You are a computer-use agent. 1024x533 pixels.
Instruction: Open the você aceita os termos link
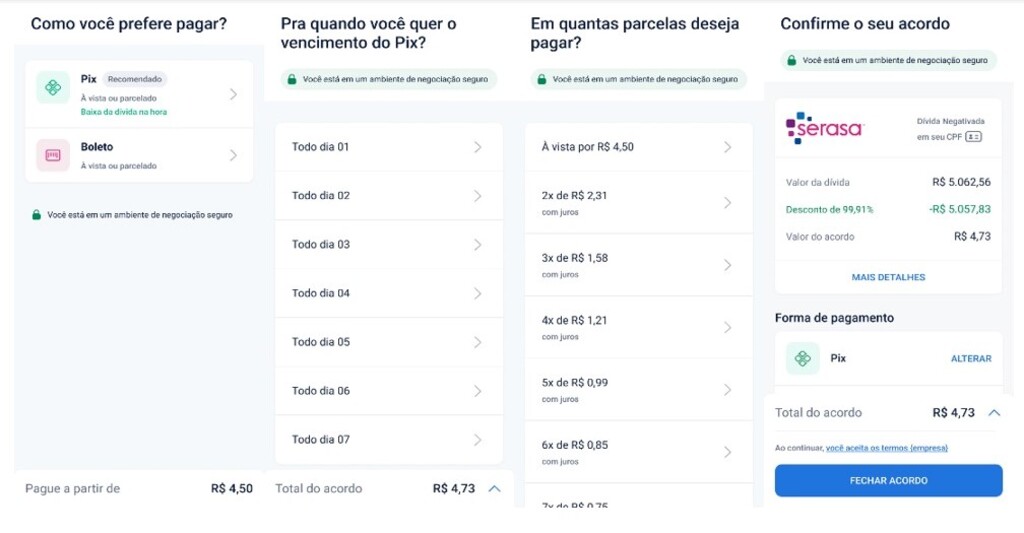pyautogui.click(x=886, y=448)
